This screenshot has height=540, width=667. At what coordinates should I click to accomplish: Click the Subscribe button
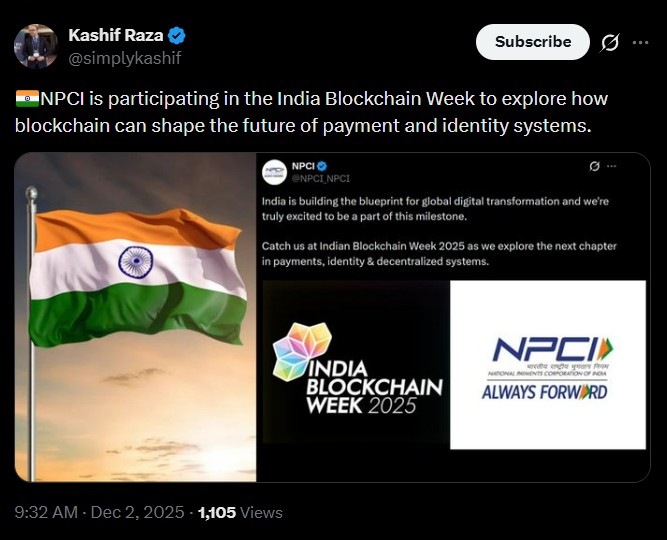[x=533, y=42]
